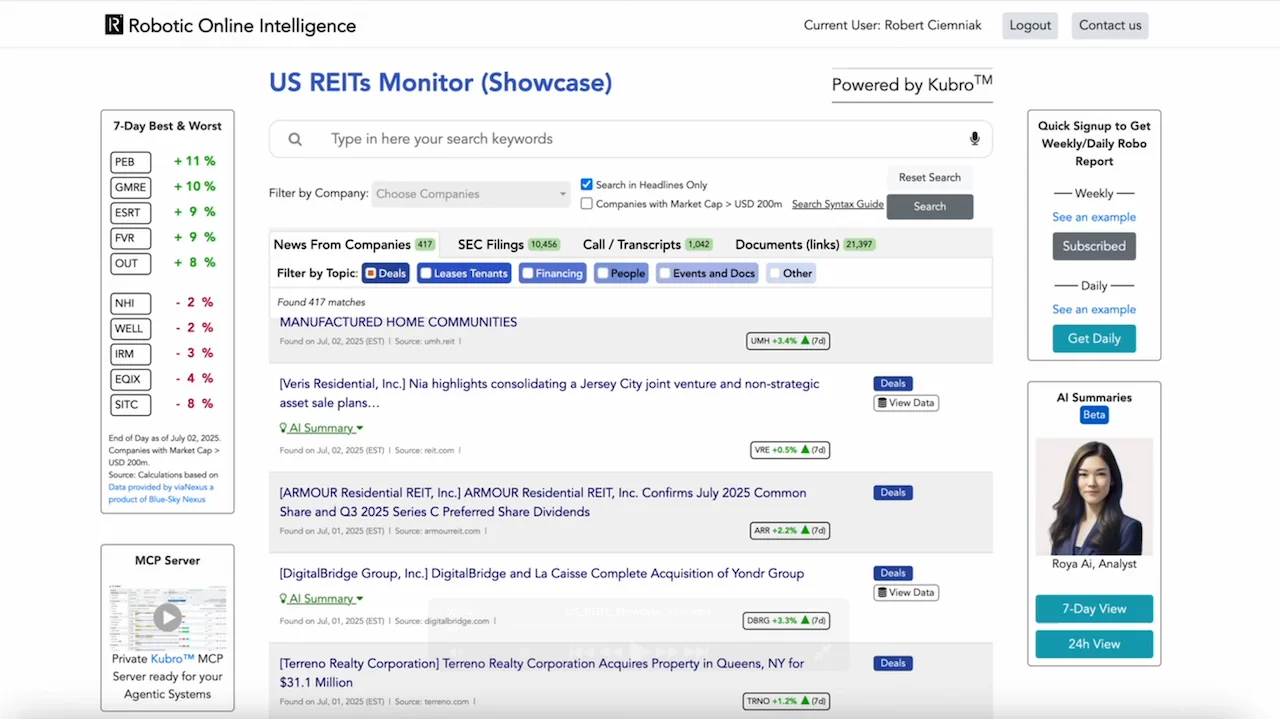Click the OUT ticker badge

click(x=131, y=264)
